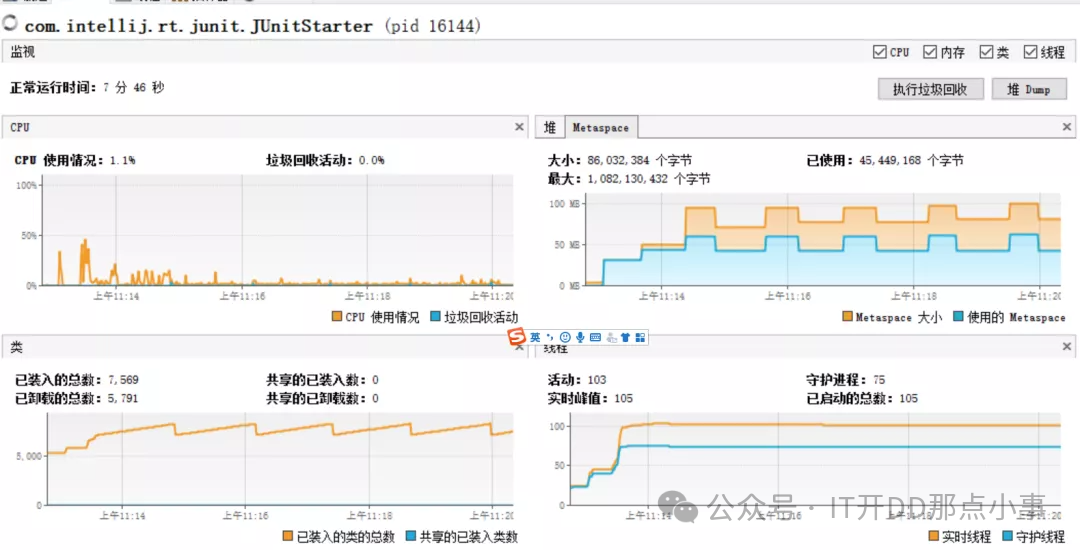Close the 线程 chart panel
This screenshot has width=1080, height=550.
(x=1066, y=347)
